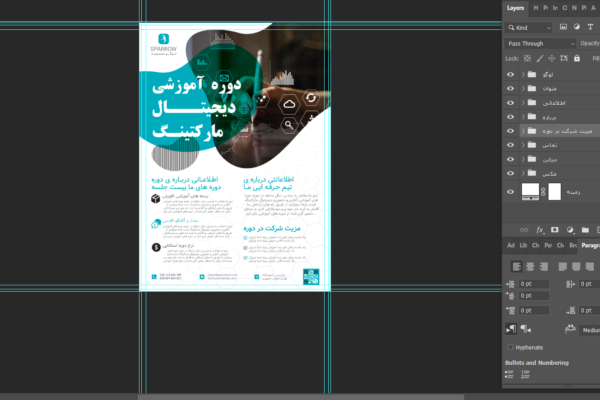Open the Pass Through blend mode dropdown
The height and width of the screenshot is (400, 600).
[x=540, y=44]
